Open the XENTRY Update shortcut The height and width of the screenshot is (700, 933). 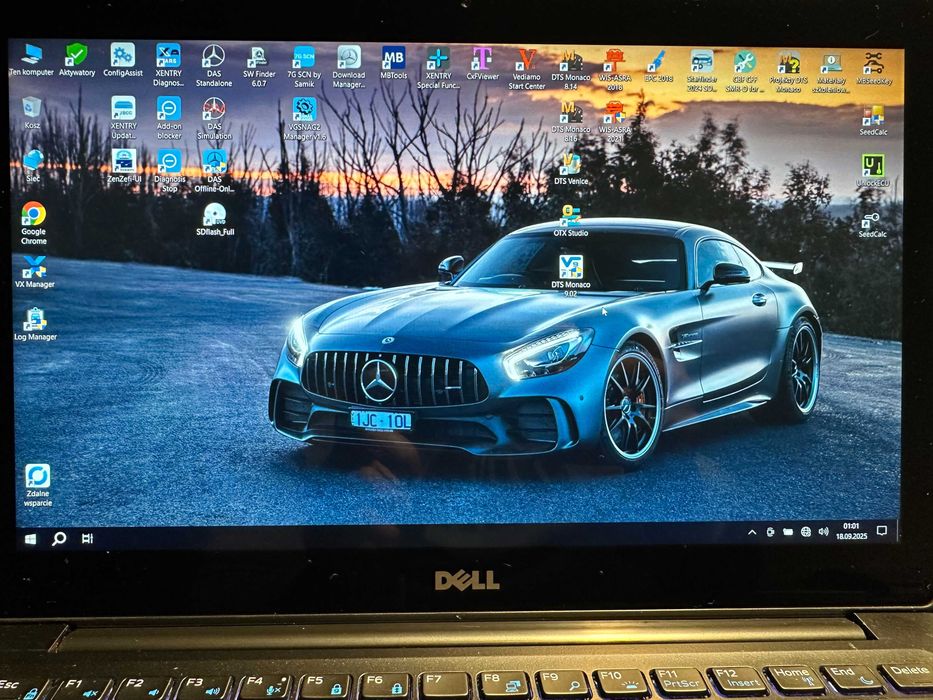(123, 117)
